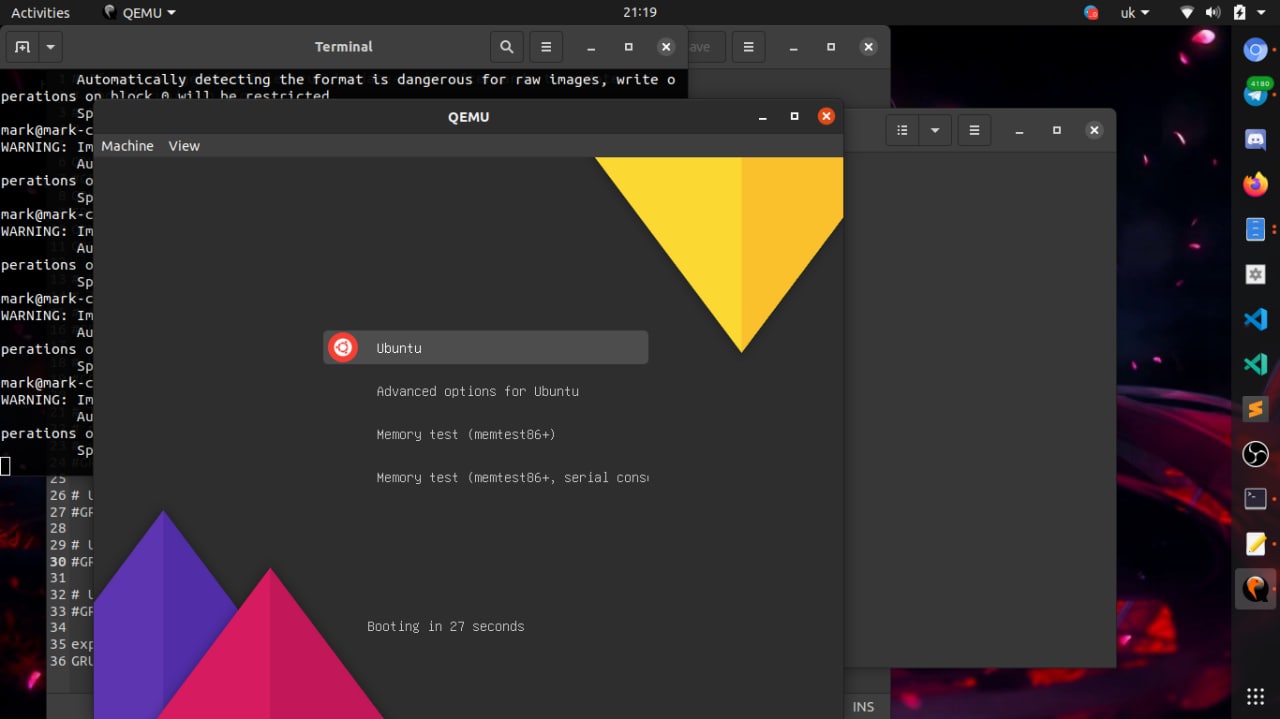The image size is (1280, 719).
Task: Click the Terminal window title
Action: point(343,47)
